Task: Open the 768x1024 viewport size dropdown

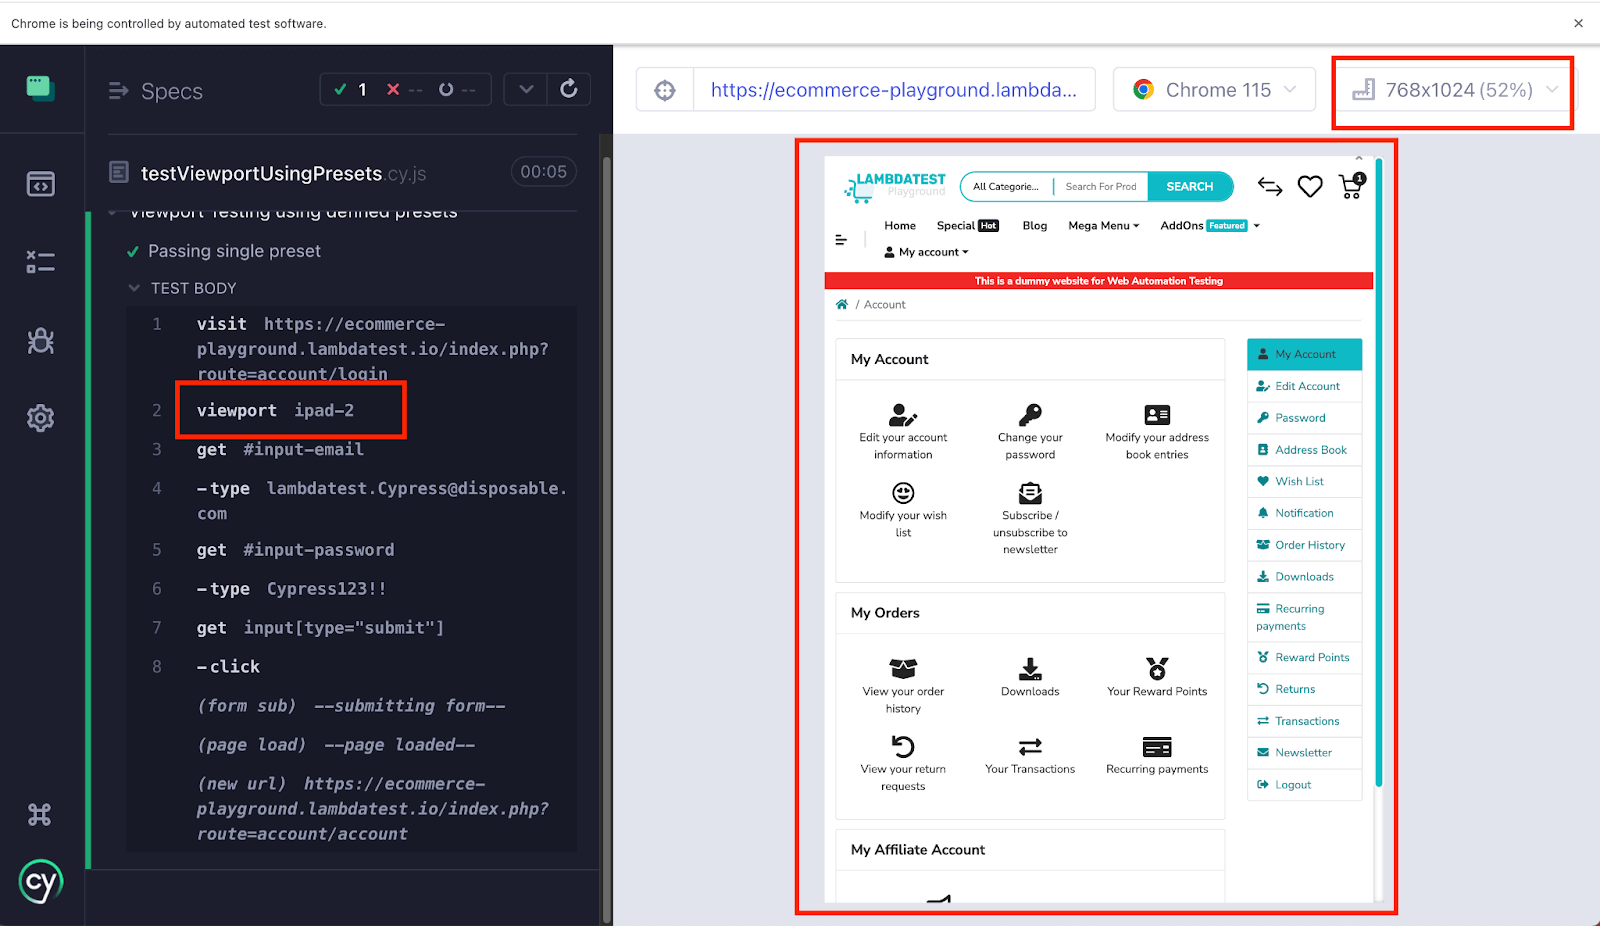Action: coord(1456,90)
